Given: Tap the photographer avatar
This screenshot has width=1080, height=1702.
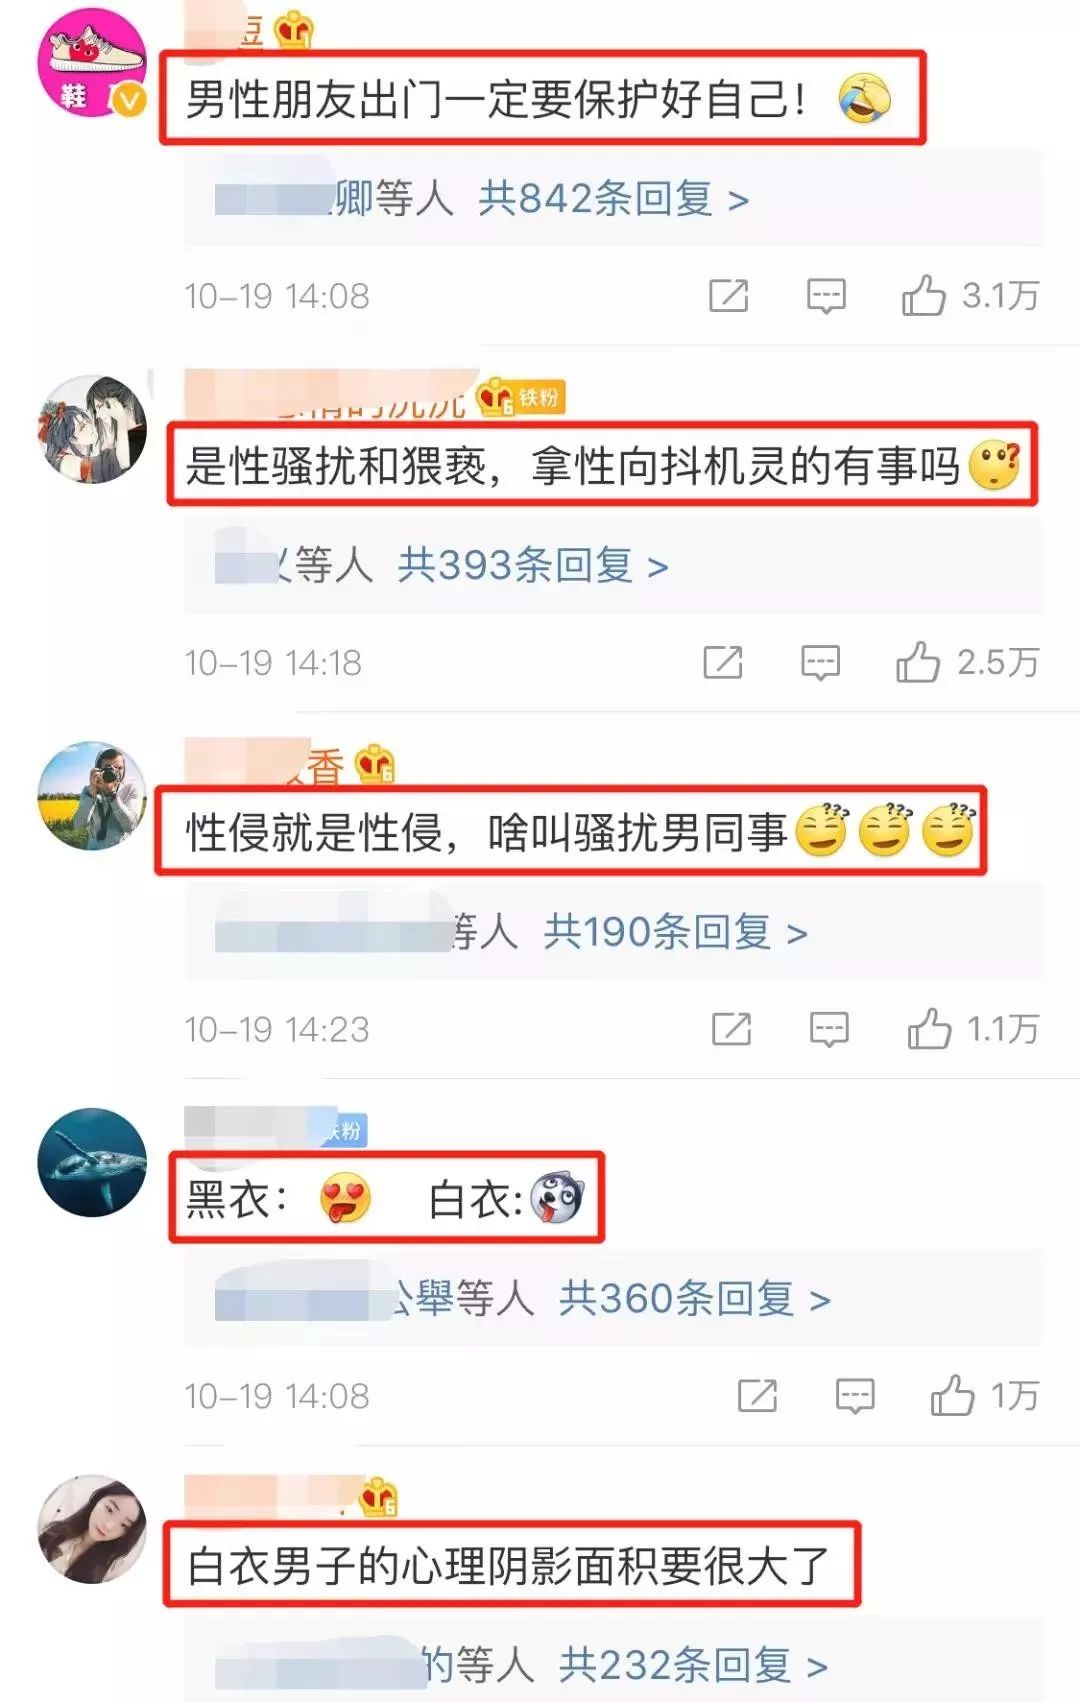Looking at the screenshot, I should pos(92,796).
